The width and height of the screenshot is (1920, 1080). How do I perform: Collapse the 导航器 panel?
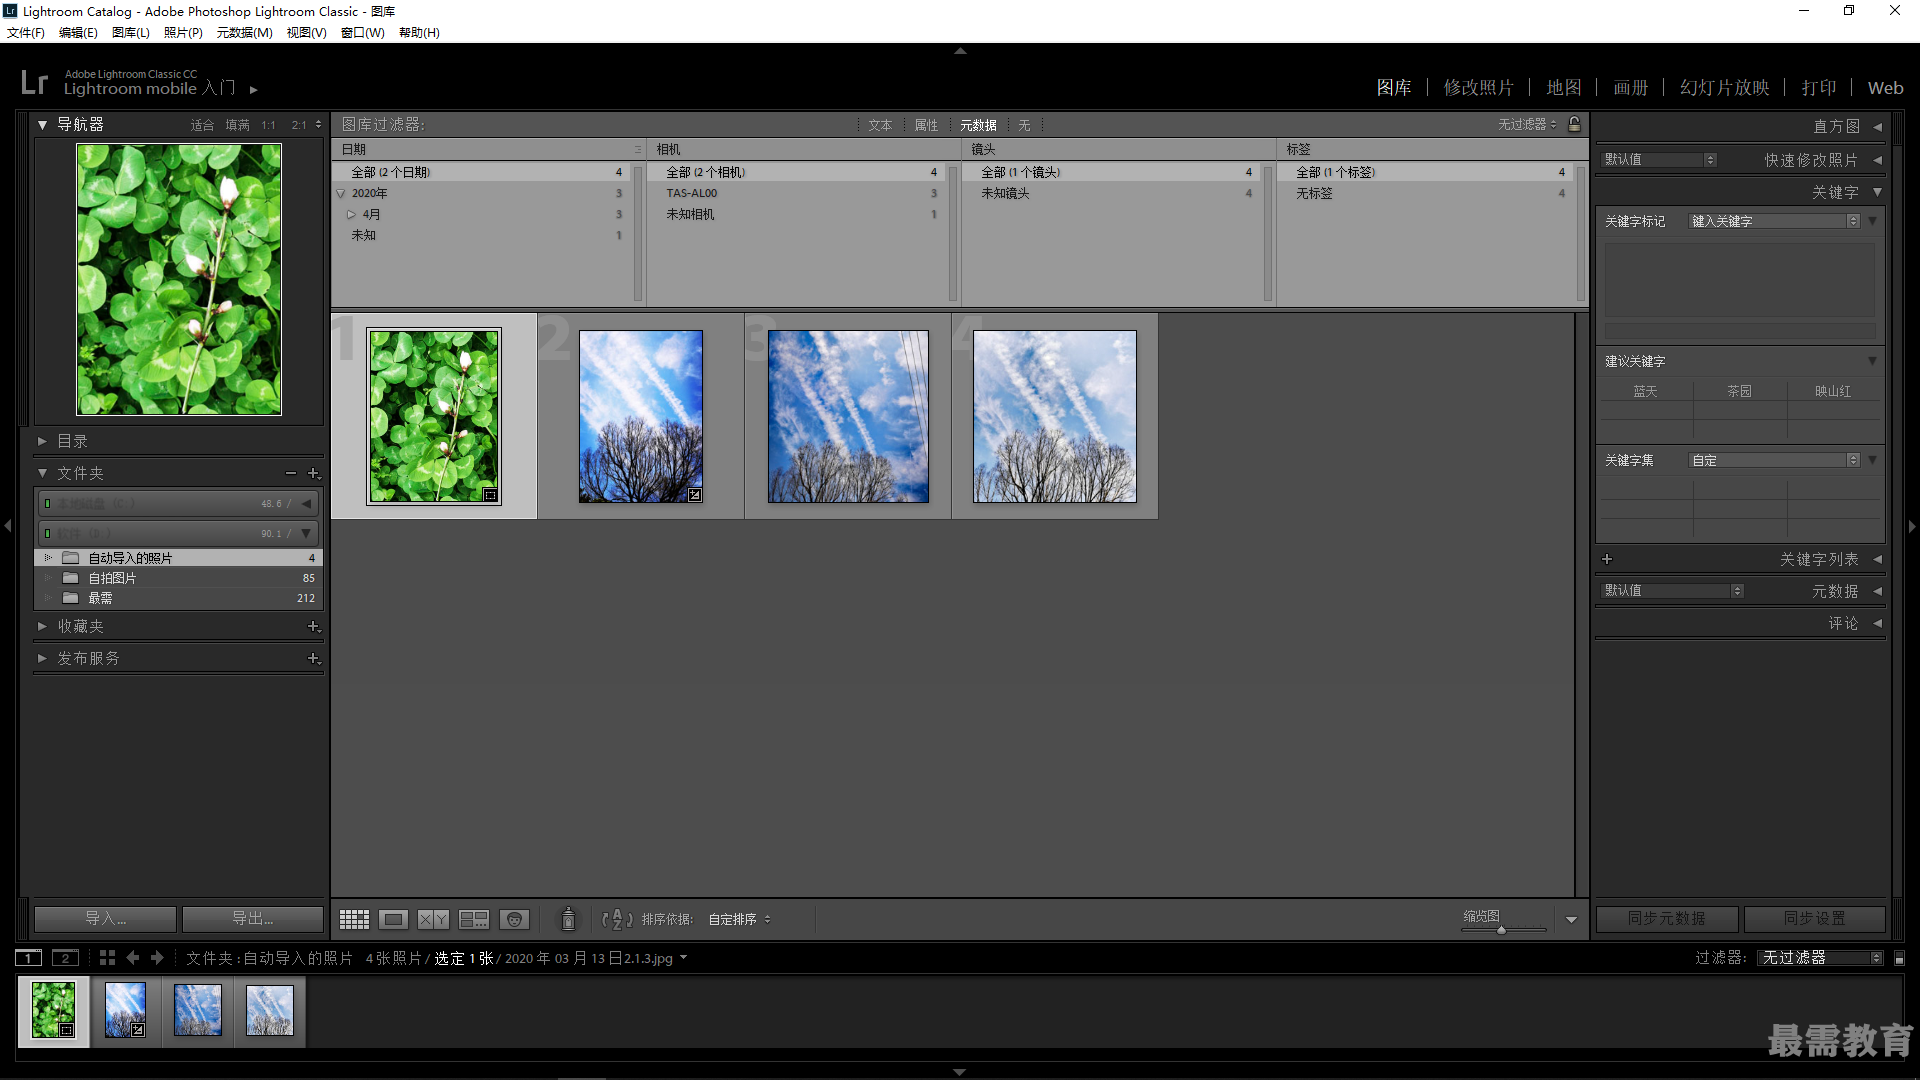point(43,125)
